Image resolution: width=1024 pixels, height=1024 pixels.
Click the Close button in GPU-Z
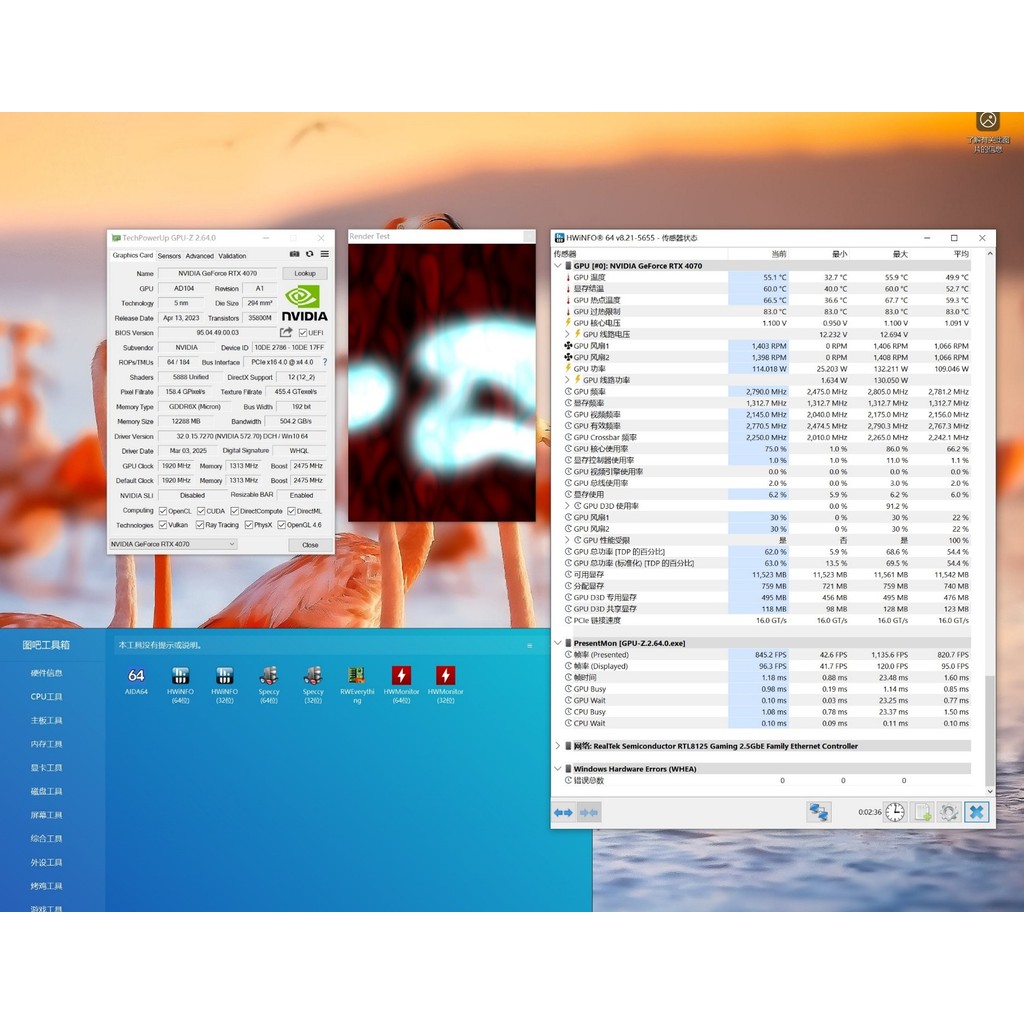pyautogui.click(x=310, y=545)
